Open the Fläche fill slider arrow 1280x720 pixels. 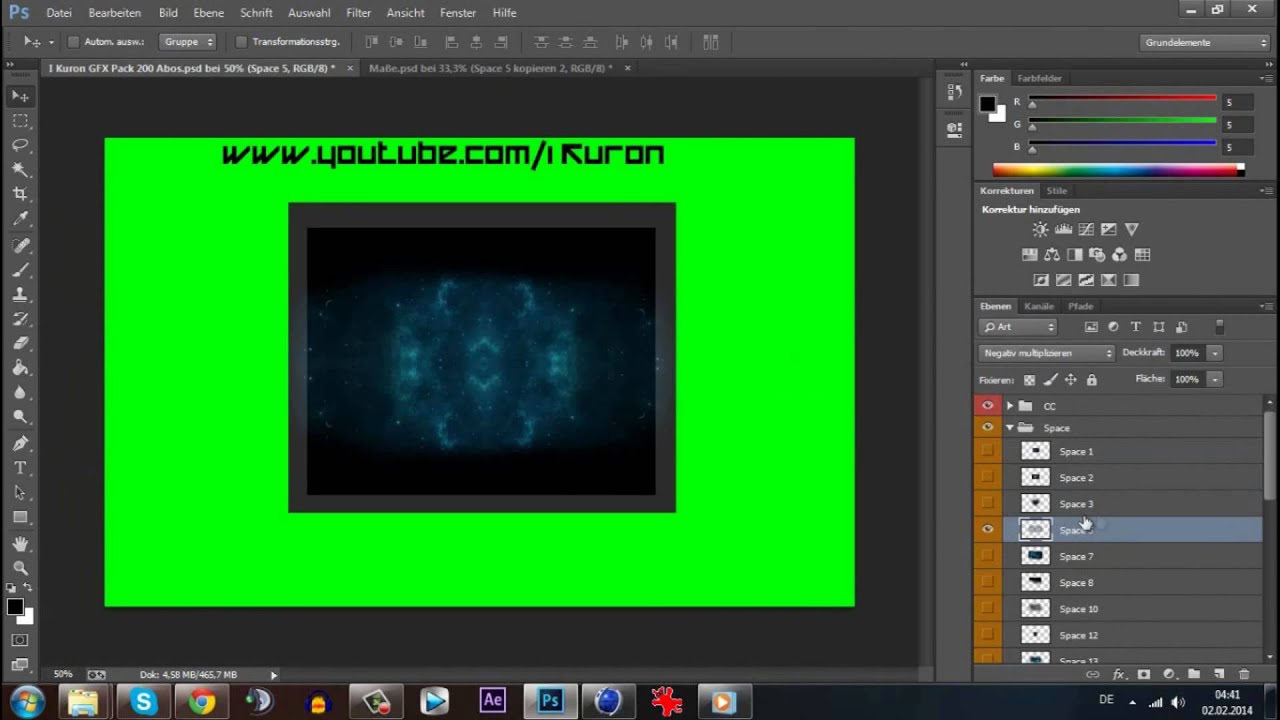(1215, 379)
